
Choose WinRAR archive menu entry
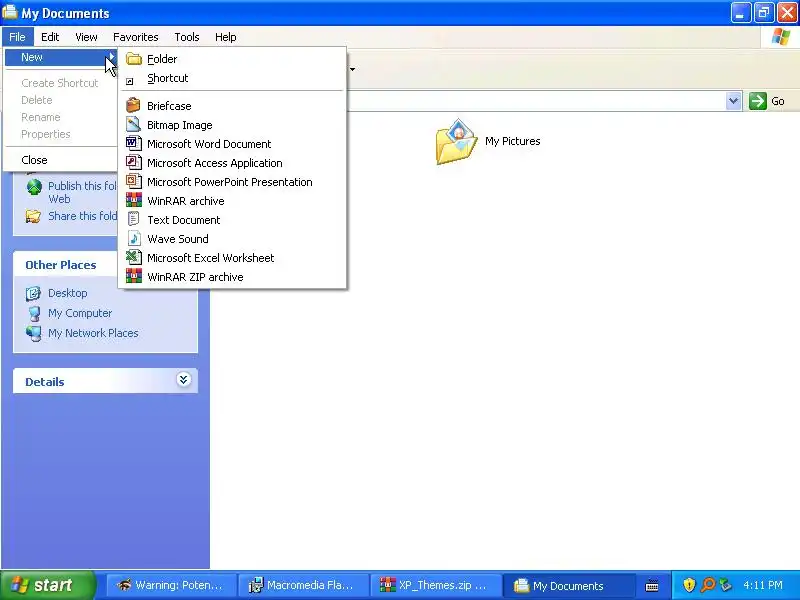point(233,201)
